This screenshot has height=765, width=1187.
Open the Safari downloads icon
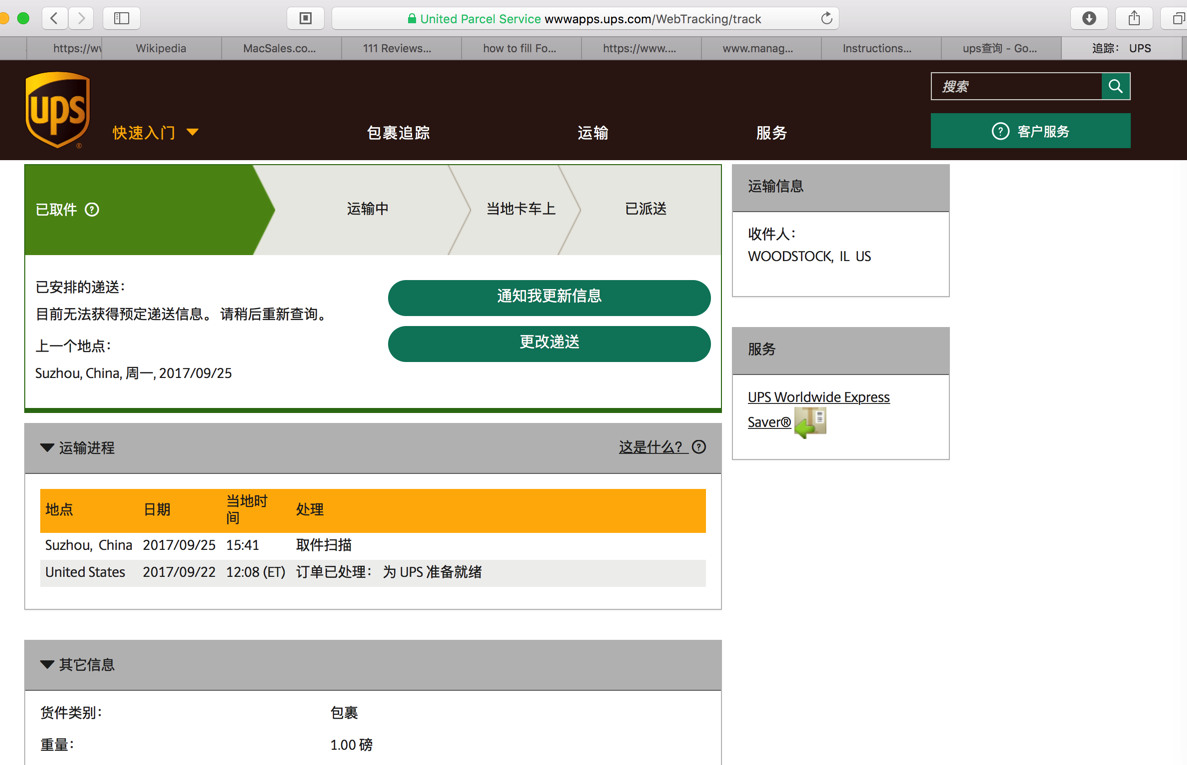pos(1089,18)
